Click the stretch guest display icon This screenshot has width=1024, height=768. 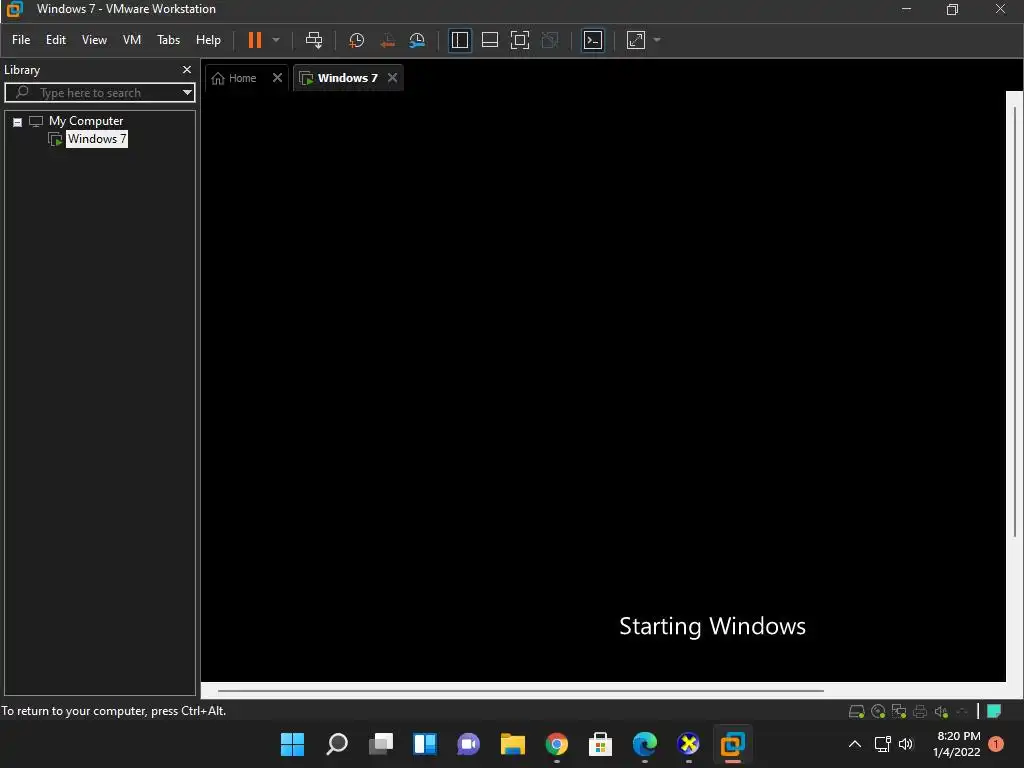pos(636,40)
